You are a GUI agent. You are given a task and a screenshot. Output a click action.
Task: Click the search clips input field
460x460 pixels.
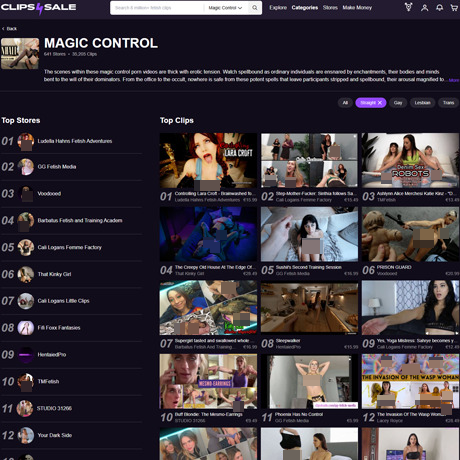[x=157, y=8]
